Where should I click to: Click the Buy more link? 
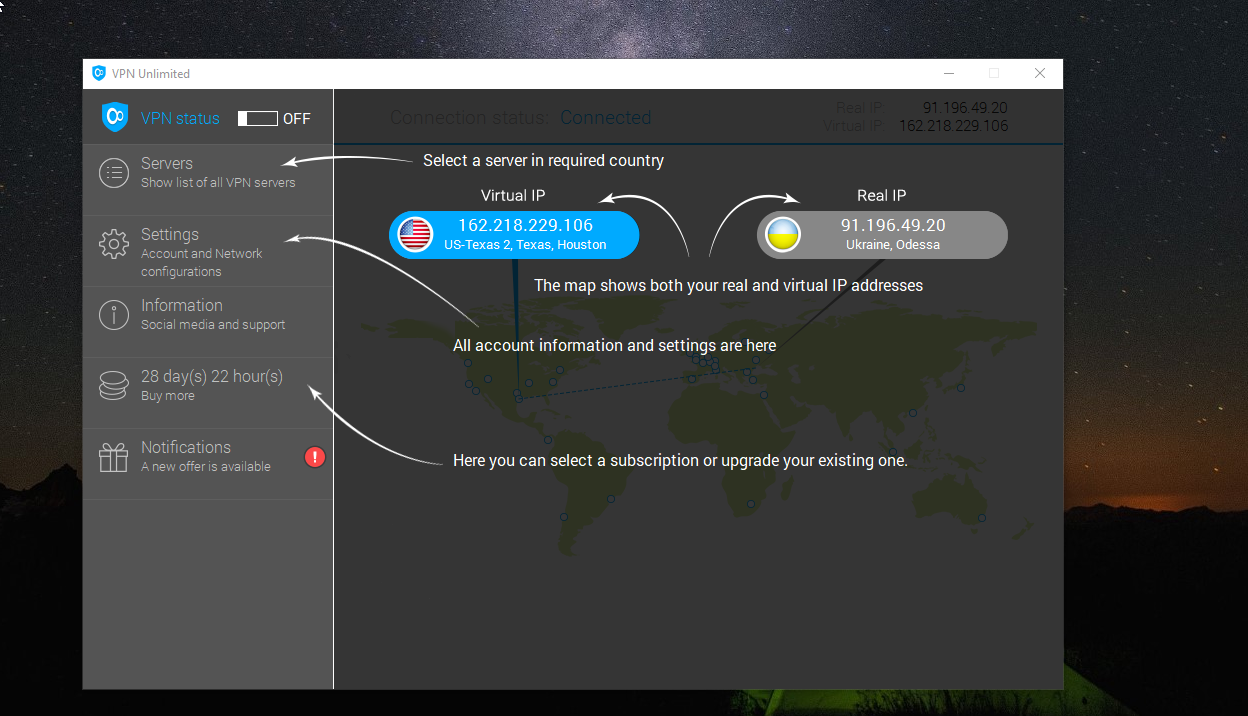[x=168, y=396]
